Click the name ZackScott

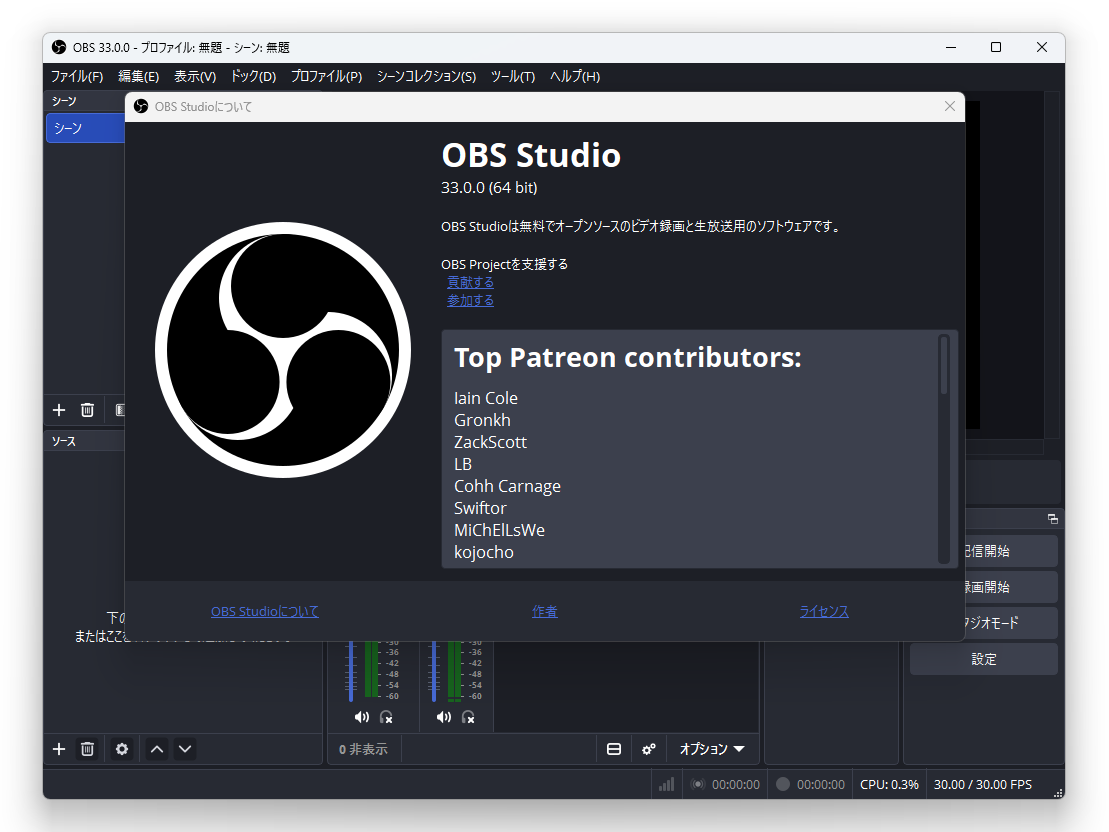pyautogui.click(x=490, y=442)
